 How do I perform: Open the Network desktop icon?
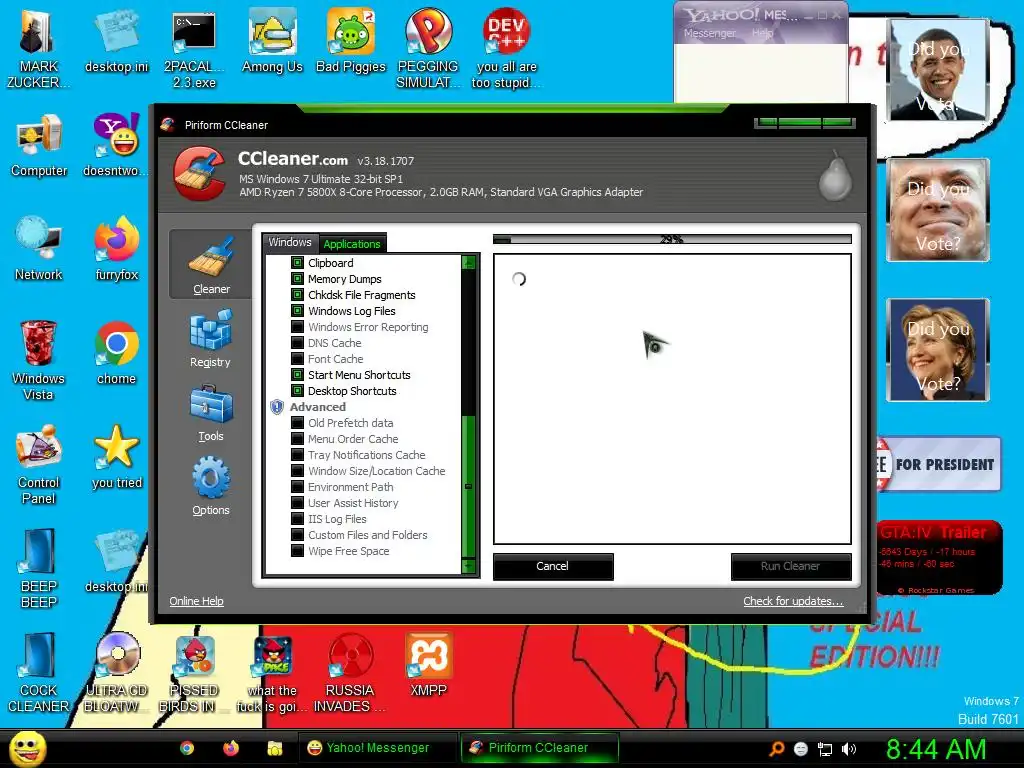pos(39,249)
